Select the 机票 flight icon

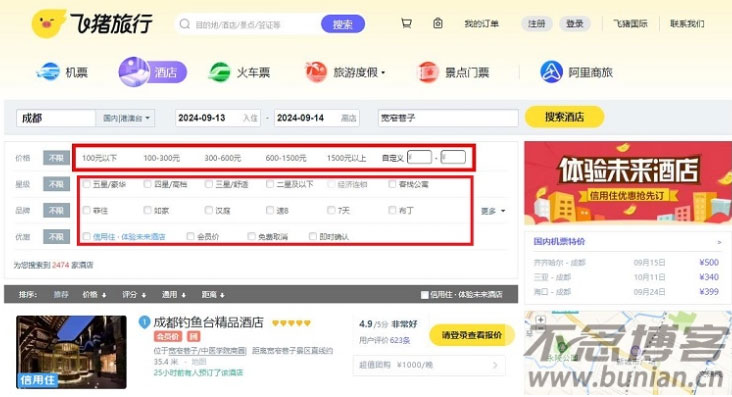48,72
